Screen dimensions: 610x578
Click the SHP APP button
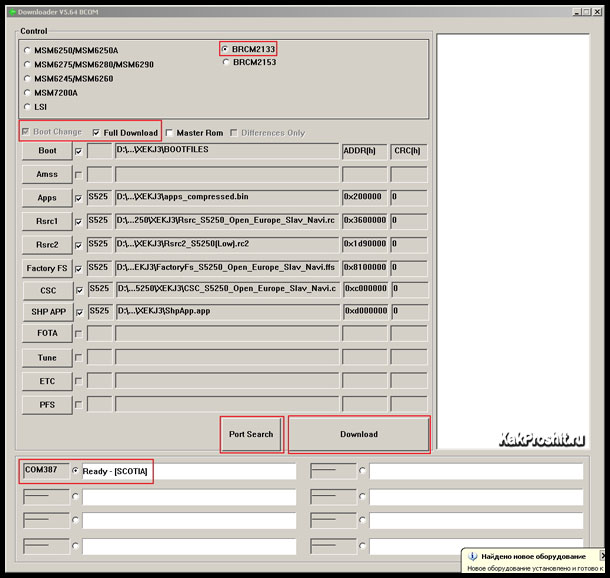[x=47, y=312]
